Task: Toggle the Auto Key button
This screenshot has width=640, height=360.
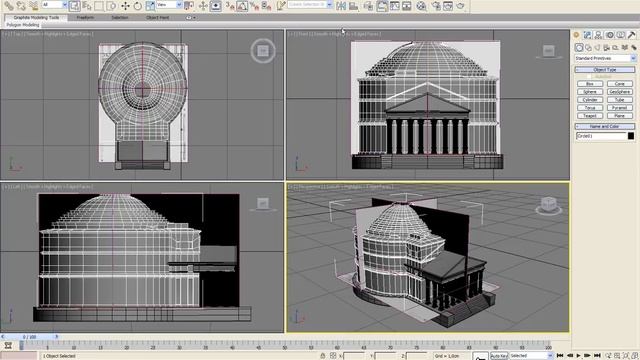Action: [x=499, y=356]
